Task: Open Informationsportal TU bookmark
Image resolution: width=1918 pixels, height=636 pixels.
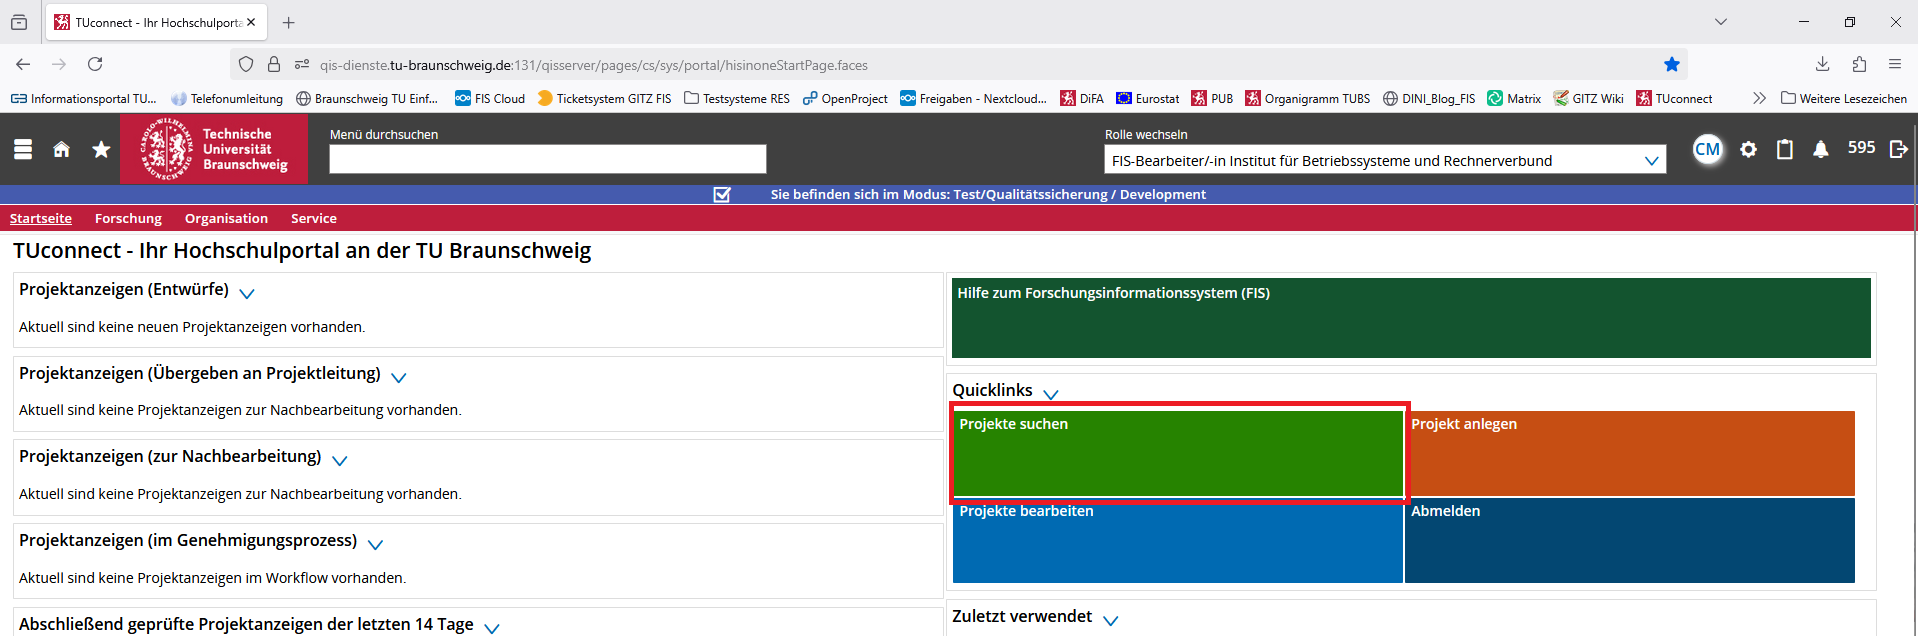Action: tap(84, 98)
